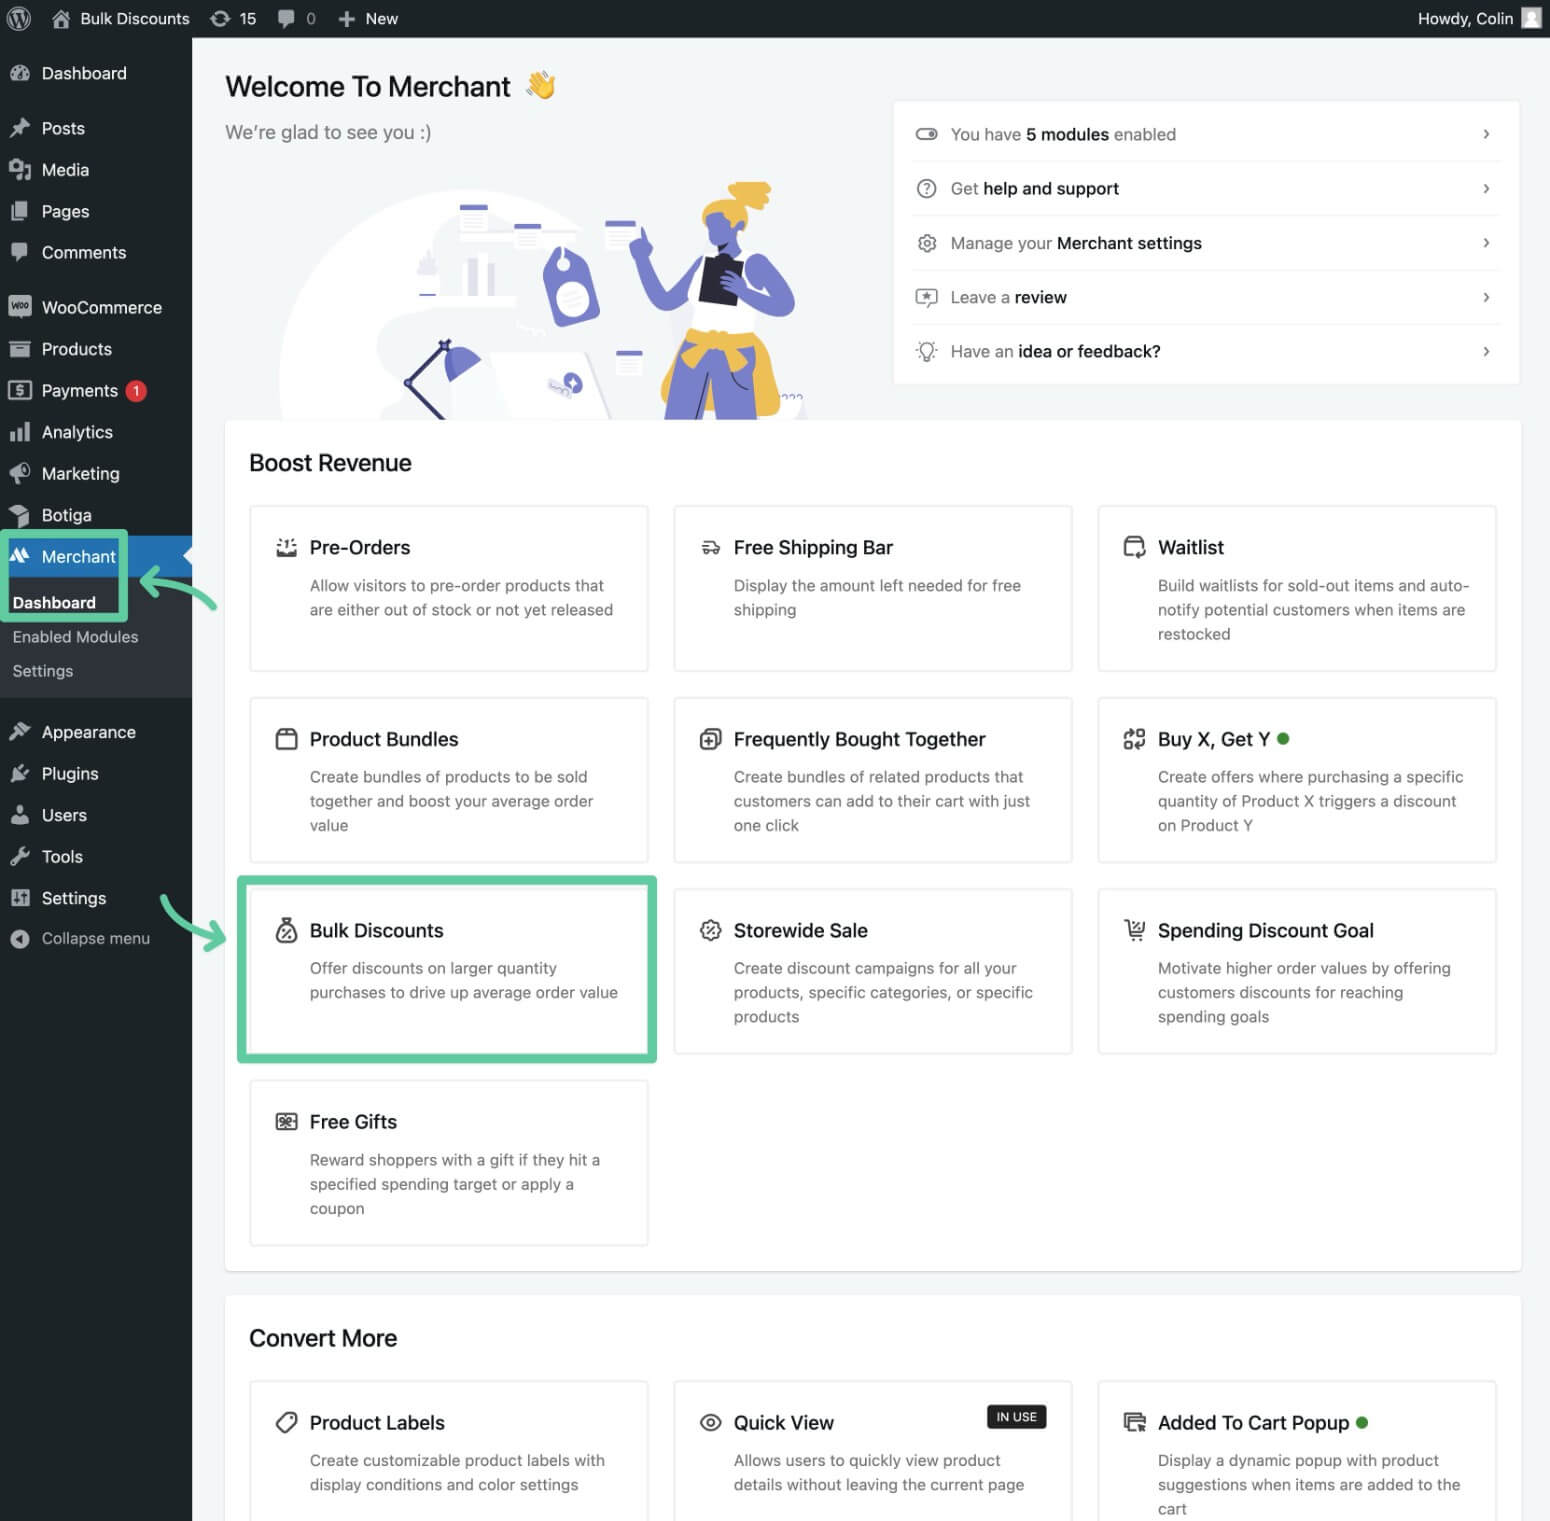Open the Buy X, Get Y module

pyautogui.click(x=1297, y=780)
